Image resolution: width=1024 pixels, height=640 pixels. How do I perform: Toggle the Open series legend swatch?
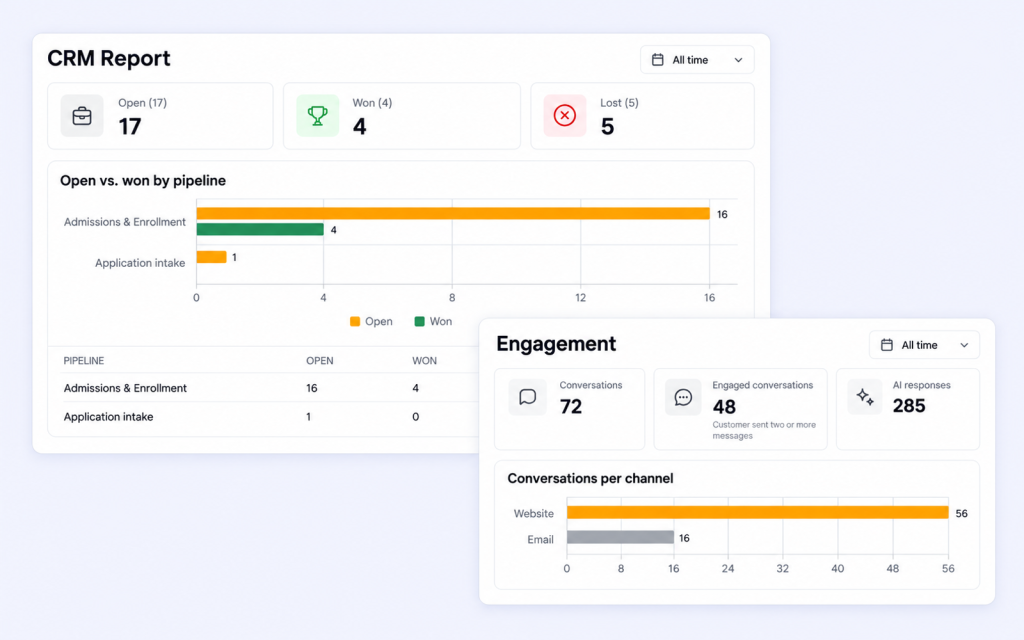pos(355,321)
